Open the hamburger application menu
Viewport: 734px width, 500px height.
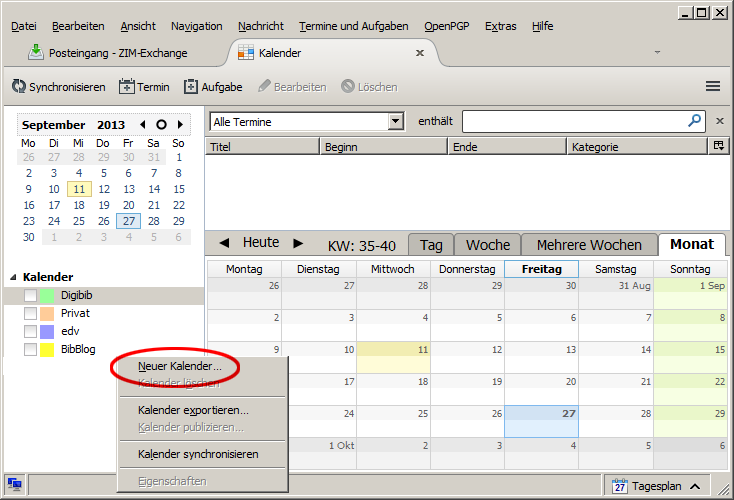(713, 87)
